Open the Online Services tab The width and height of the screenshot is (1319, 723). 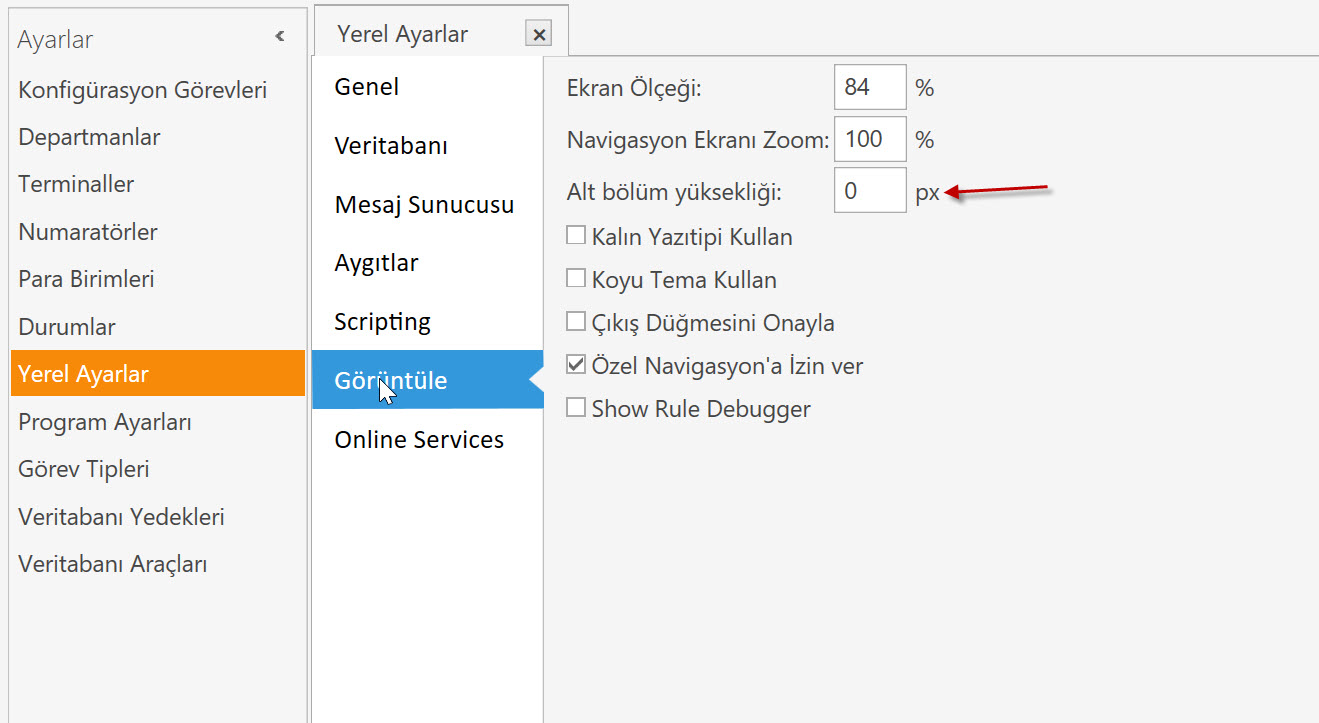(x=419, y=440)
